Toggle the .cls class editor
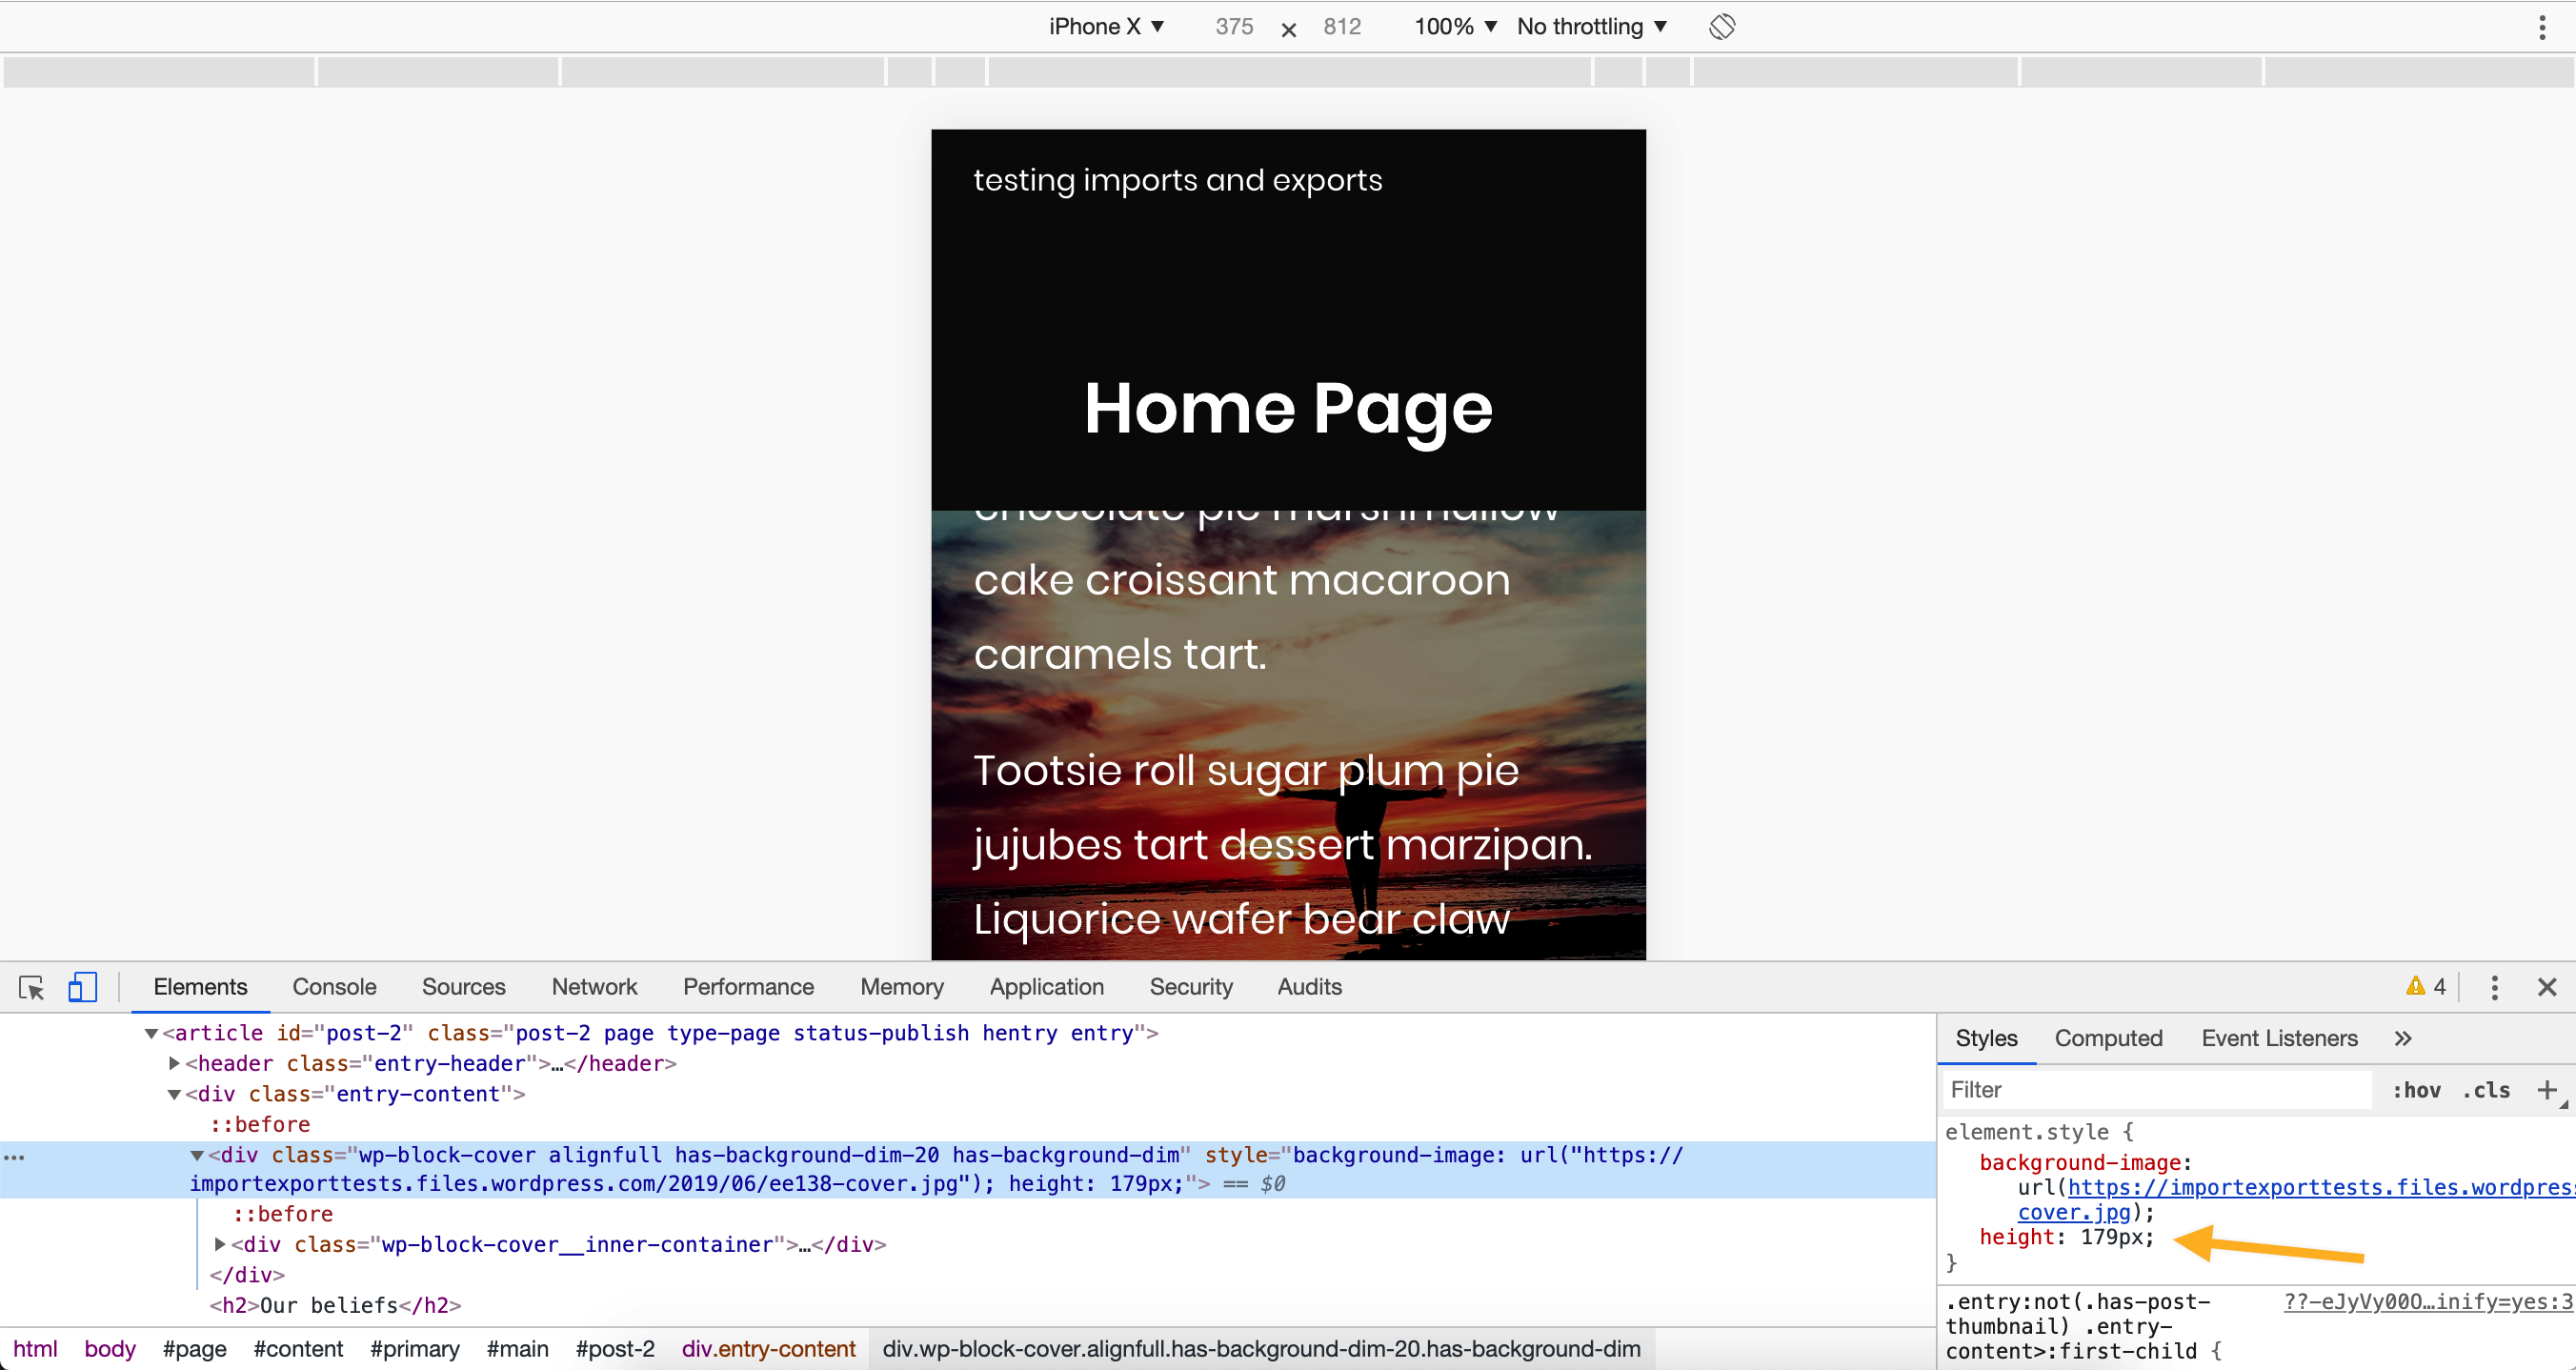The image size is (2576, 1370). click(2486, 1090)
